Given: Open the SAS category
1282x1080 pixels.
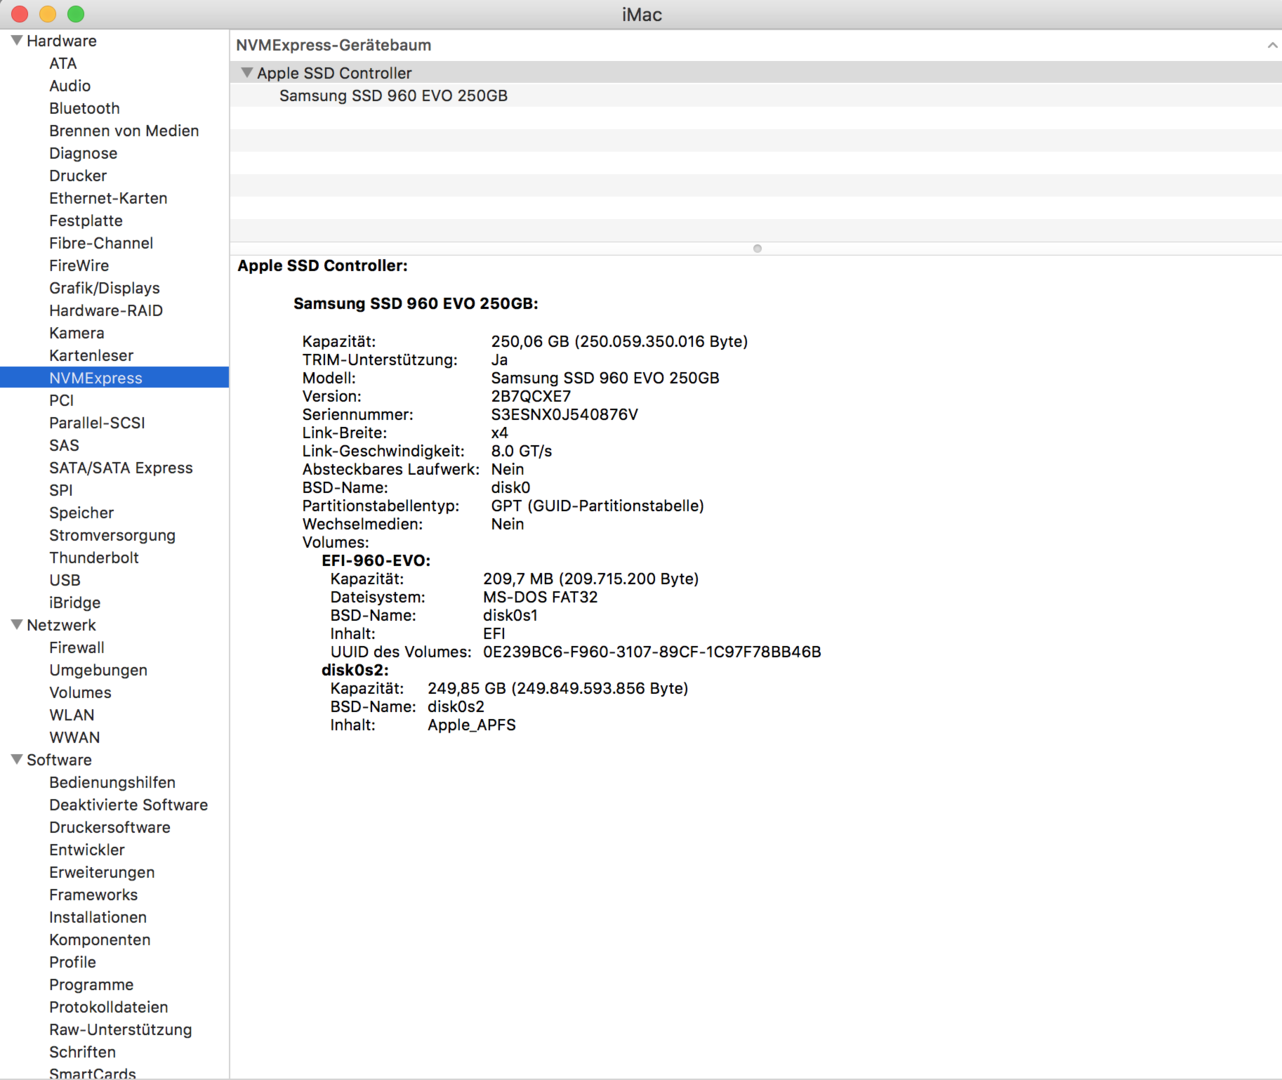Looking at the screenshot, I should (x=64, y=445).
